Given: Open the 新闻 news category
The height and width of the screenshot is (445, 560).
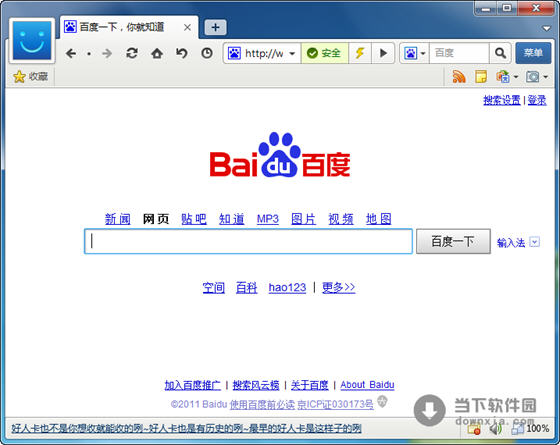Looking at the screenshot, I should point(118,219).
